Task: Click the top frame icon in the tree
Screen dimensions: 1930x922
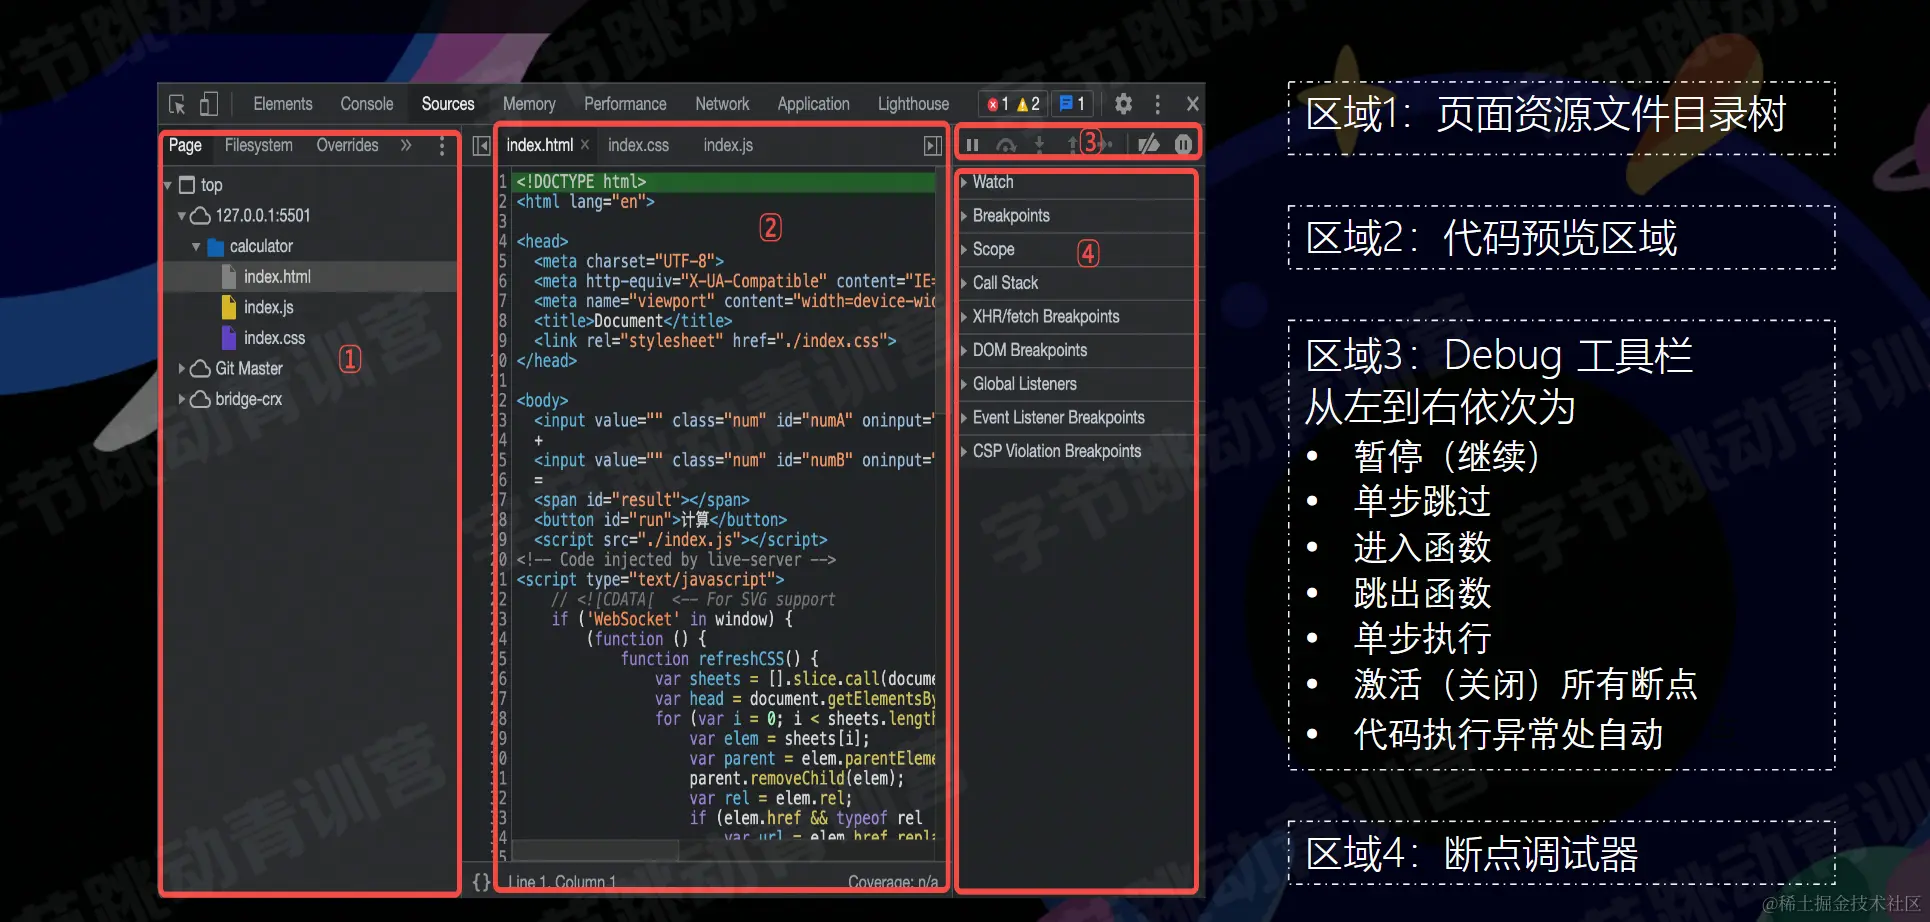Action: point(187,185)
